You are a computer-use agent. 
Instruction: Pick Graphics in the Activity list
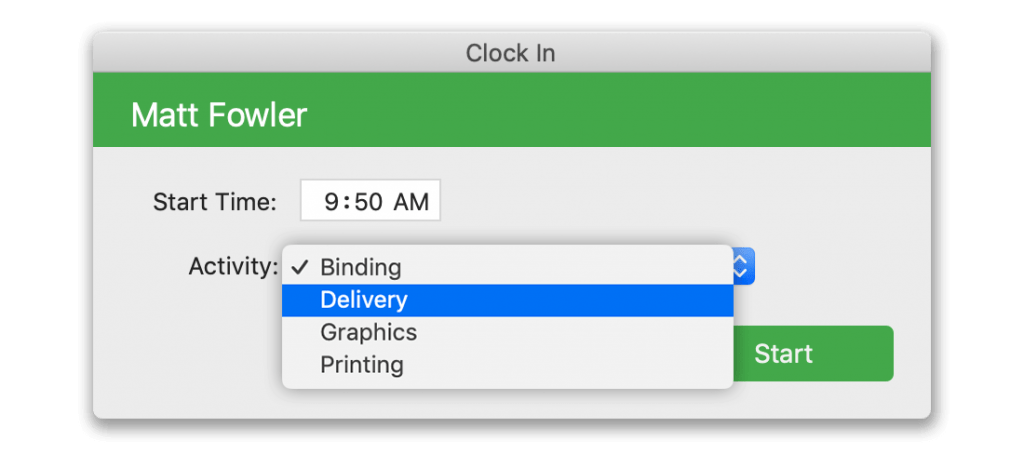pyautogui.click(x=507, y=332)
